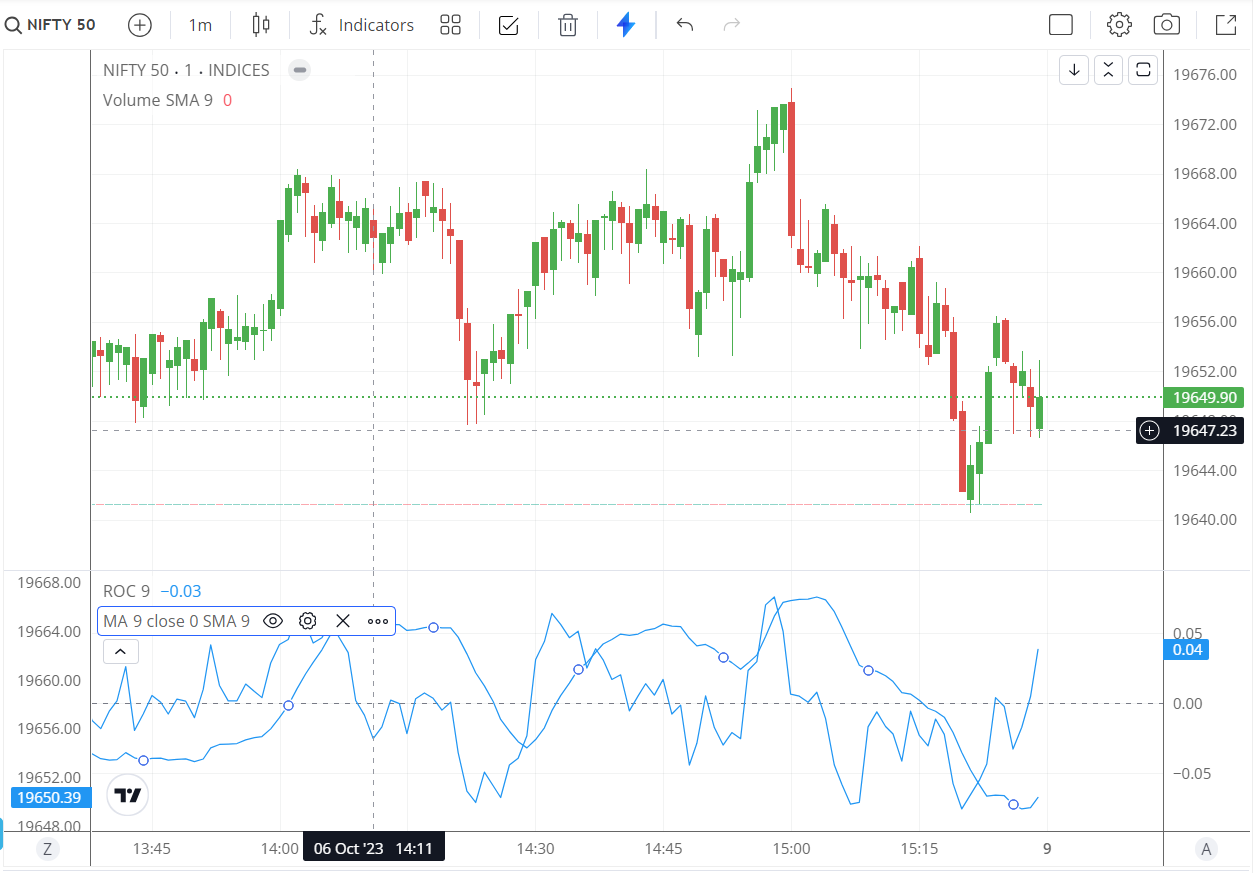Open the chart layout square icon
This screenshot has height=873, width=1253.
click(1061, 25)
